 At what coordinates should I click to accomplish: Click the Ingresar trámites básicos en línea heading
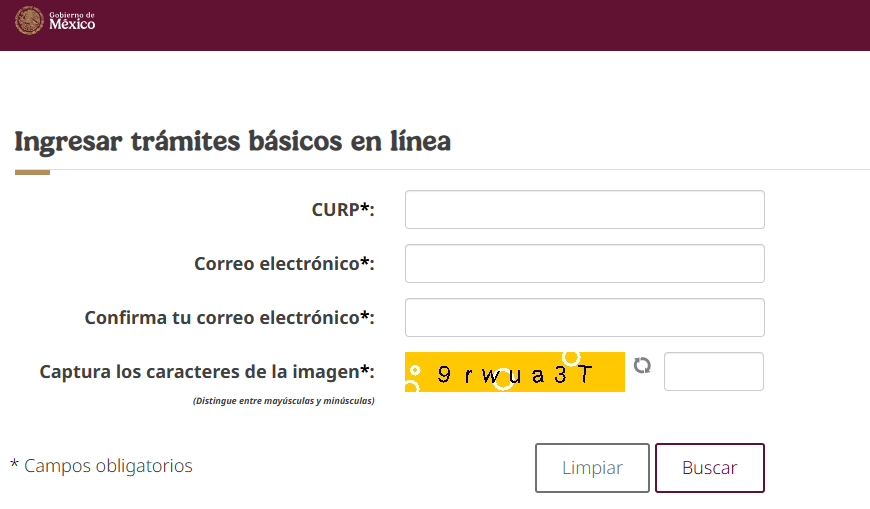(x=232, y=141)
